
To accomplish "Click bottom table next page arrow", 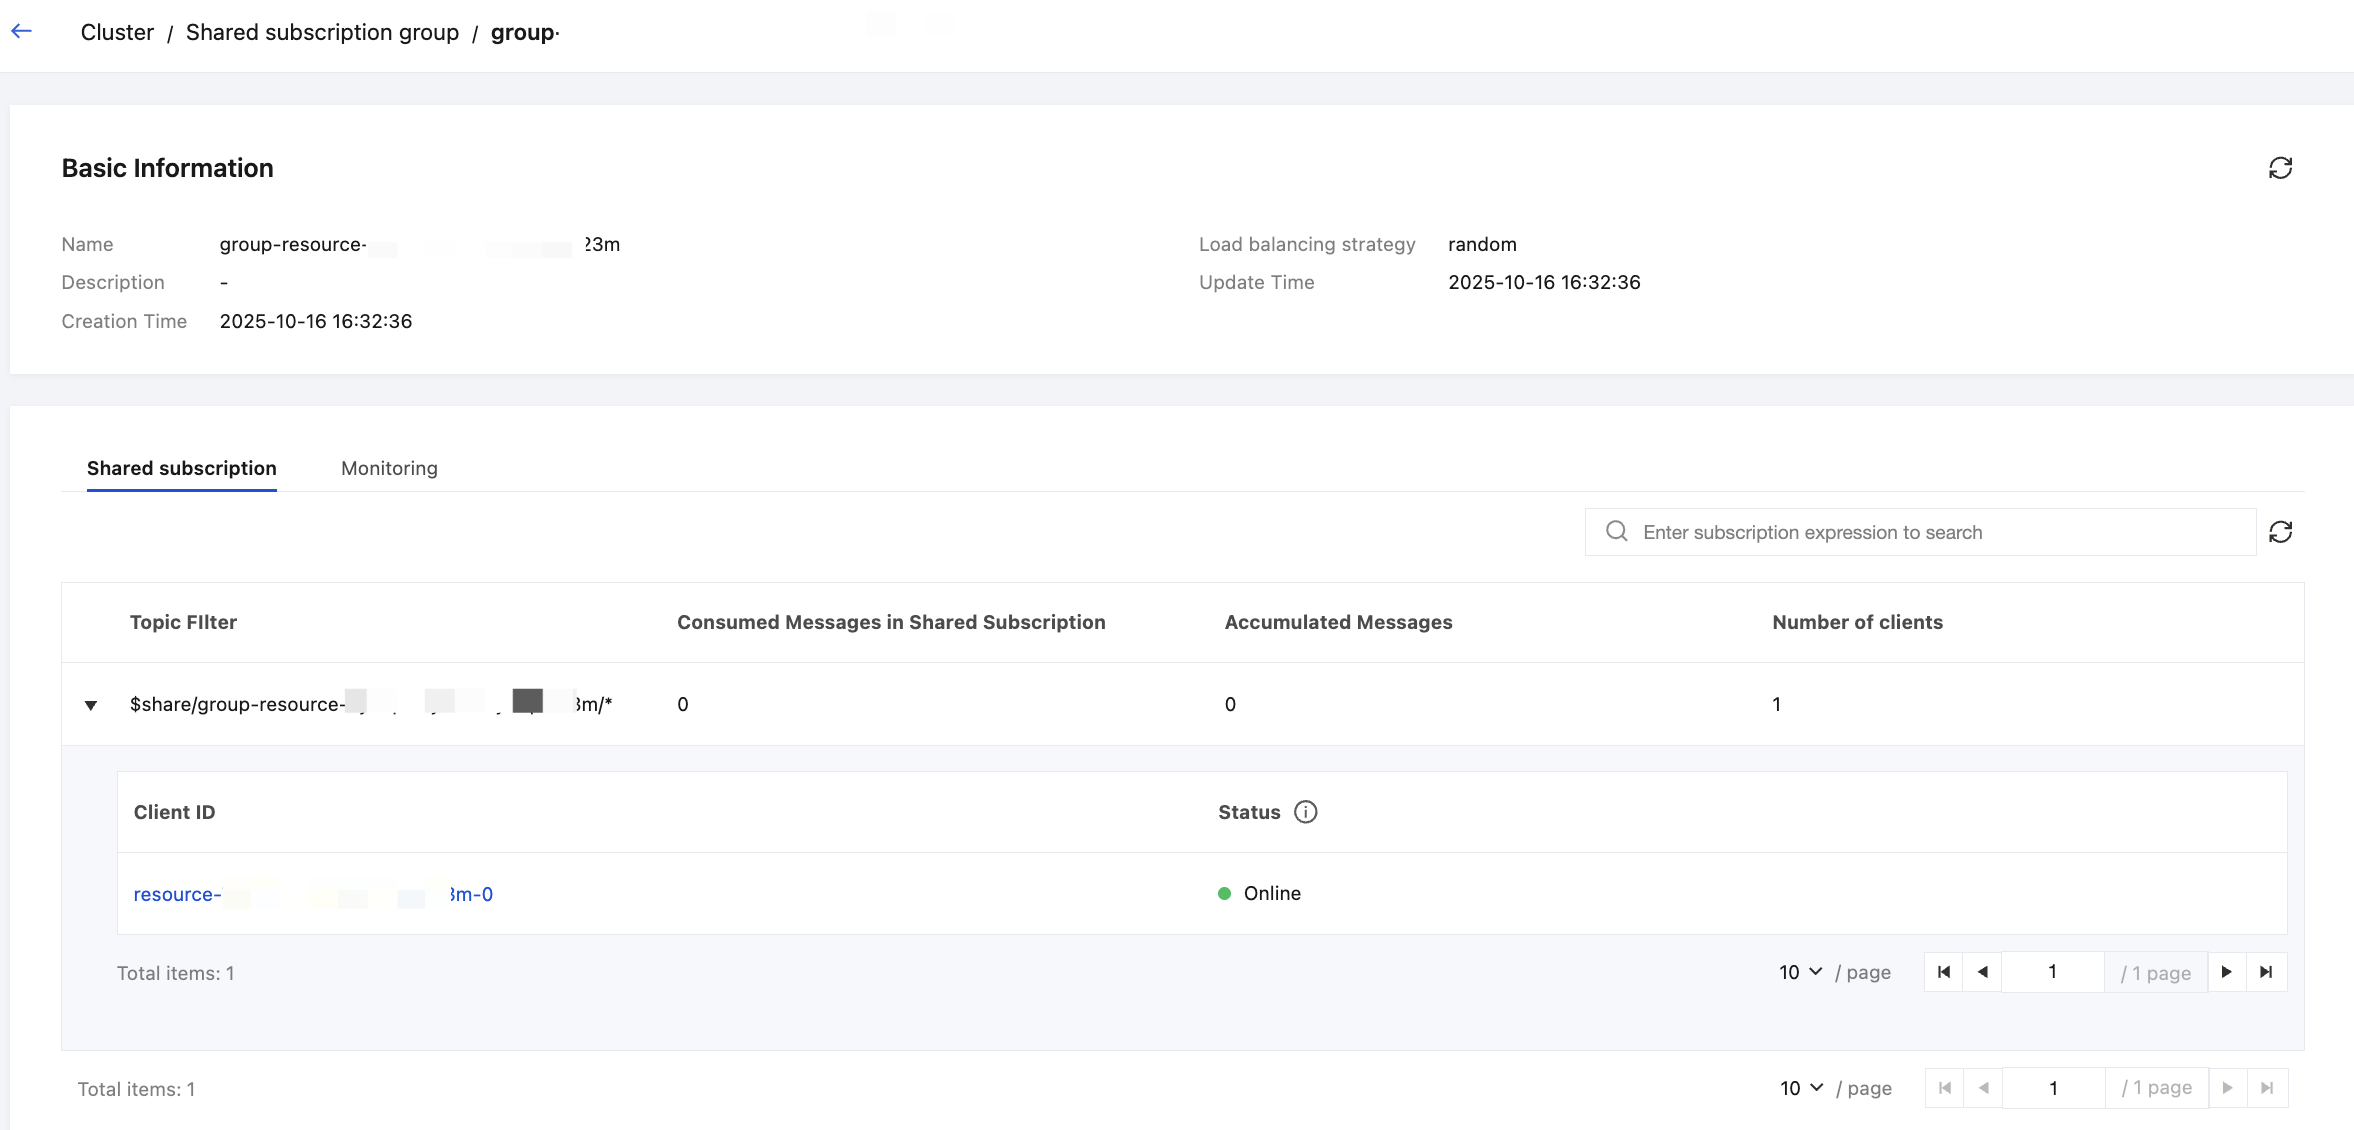I will click(x=2228, y=1088).
